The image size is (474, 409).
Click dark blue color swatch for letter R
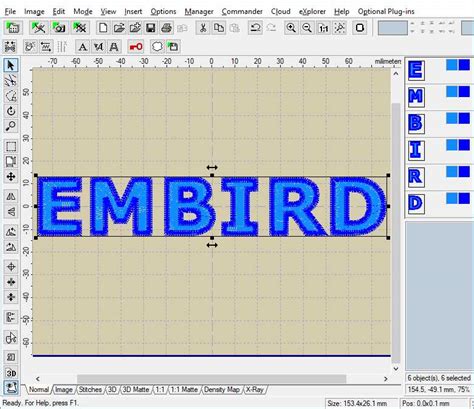[464, 172]
